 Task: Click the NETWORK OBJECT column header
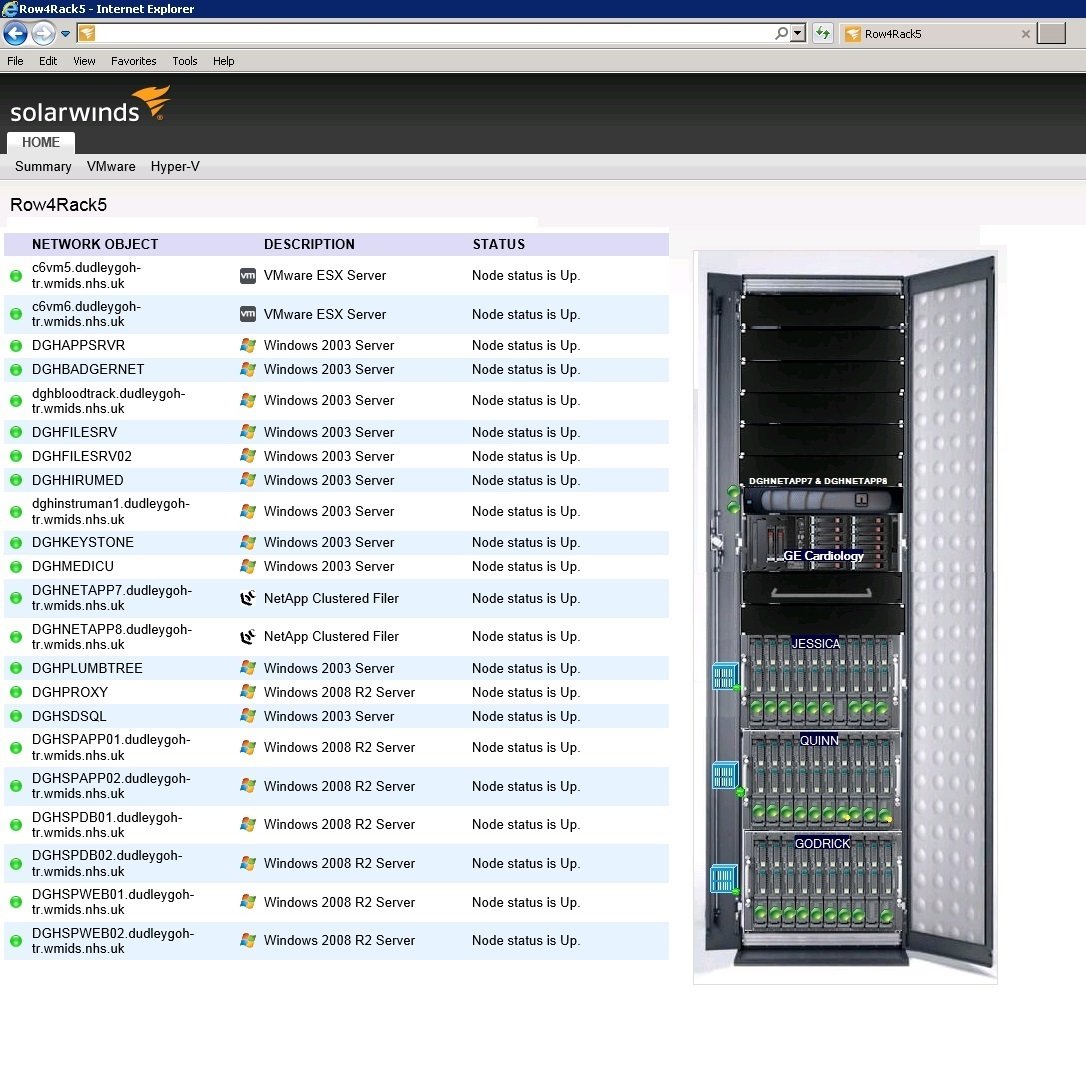(95, 244)
